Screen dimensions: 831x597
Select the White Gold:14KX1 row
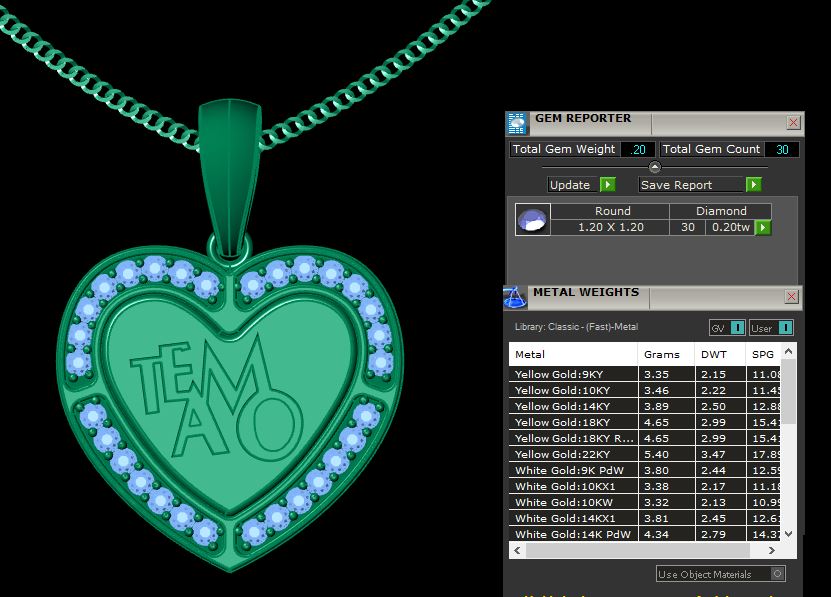pyautogui.click(x=644, y=518)
